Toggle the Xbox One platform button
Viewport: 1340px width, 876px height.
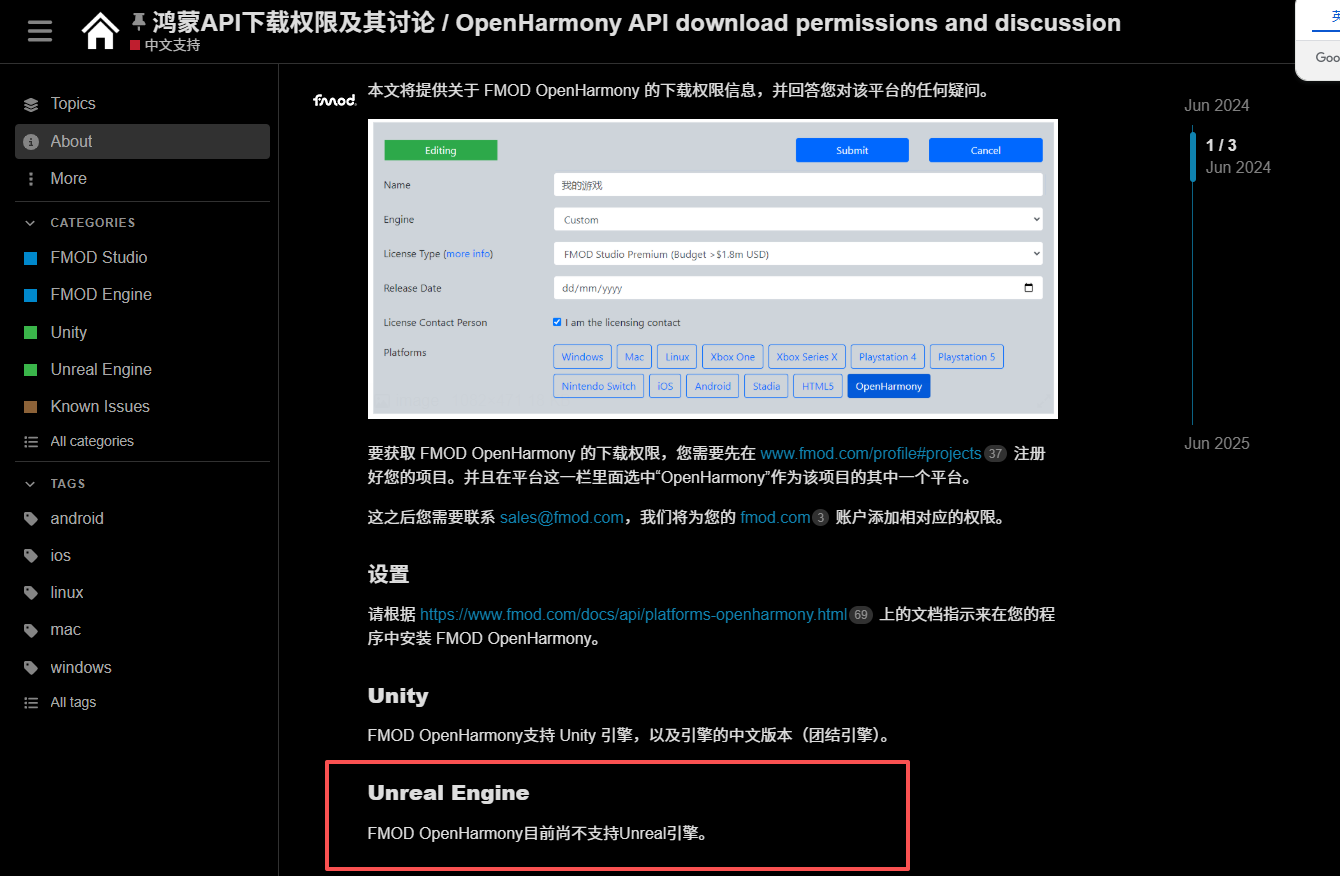click(733, 357)
